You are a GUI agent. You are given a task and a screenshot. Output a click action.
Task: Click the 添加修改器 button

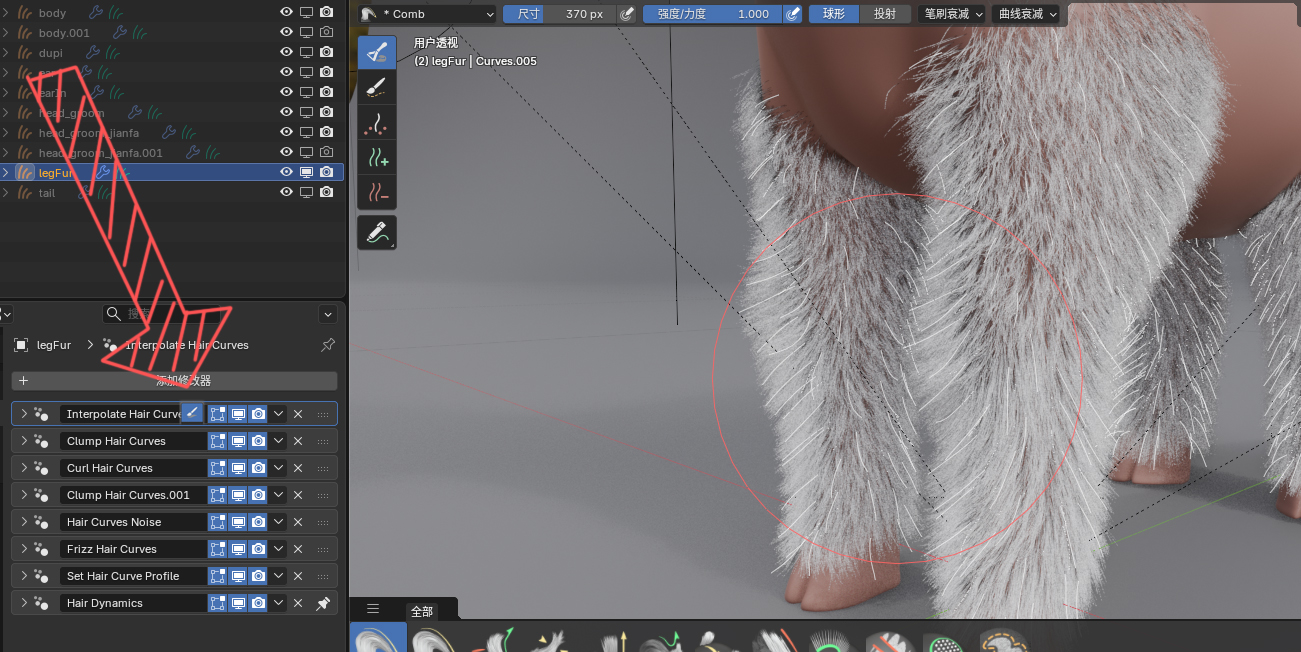[x=174, y=381]
